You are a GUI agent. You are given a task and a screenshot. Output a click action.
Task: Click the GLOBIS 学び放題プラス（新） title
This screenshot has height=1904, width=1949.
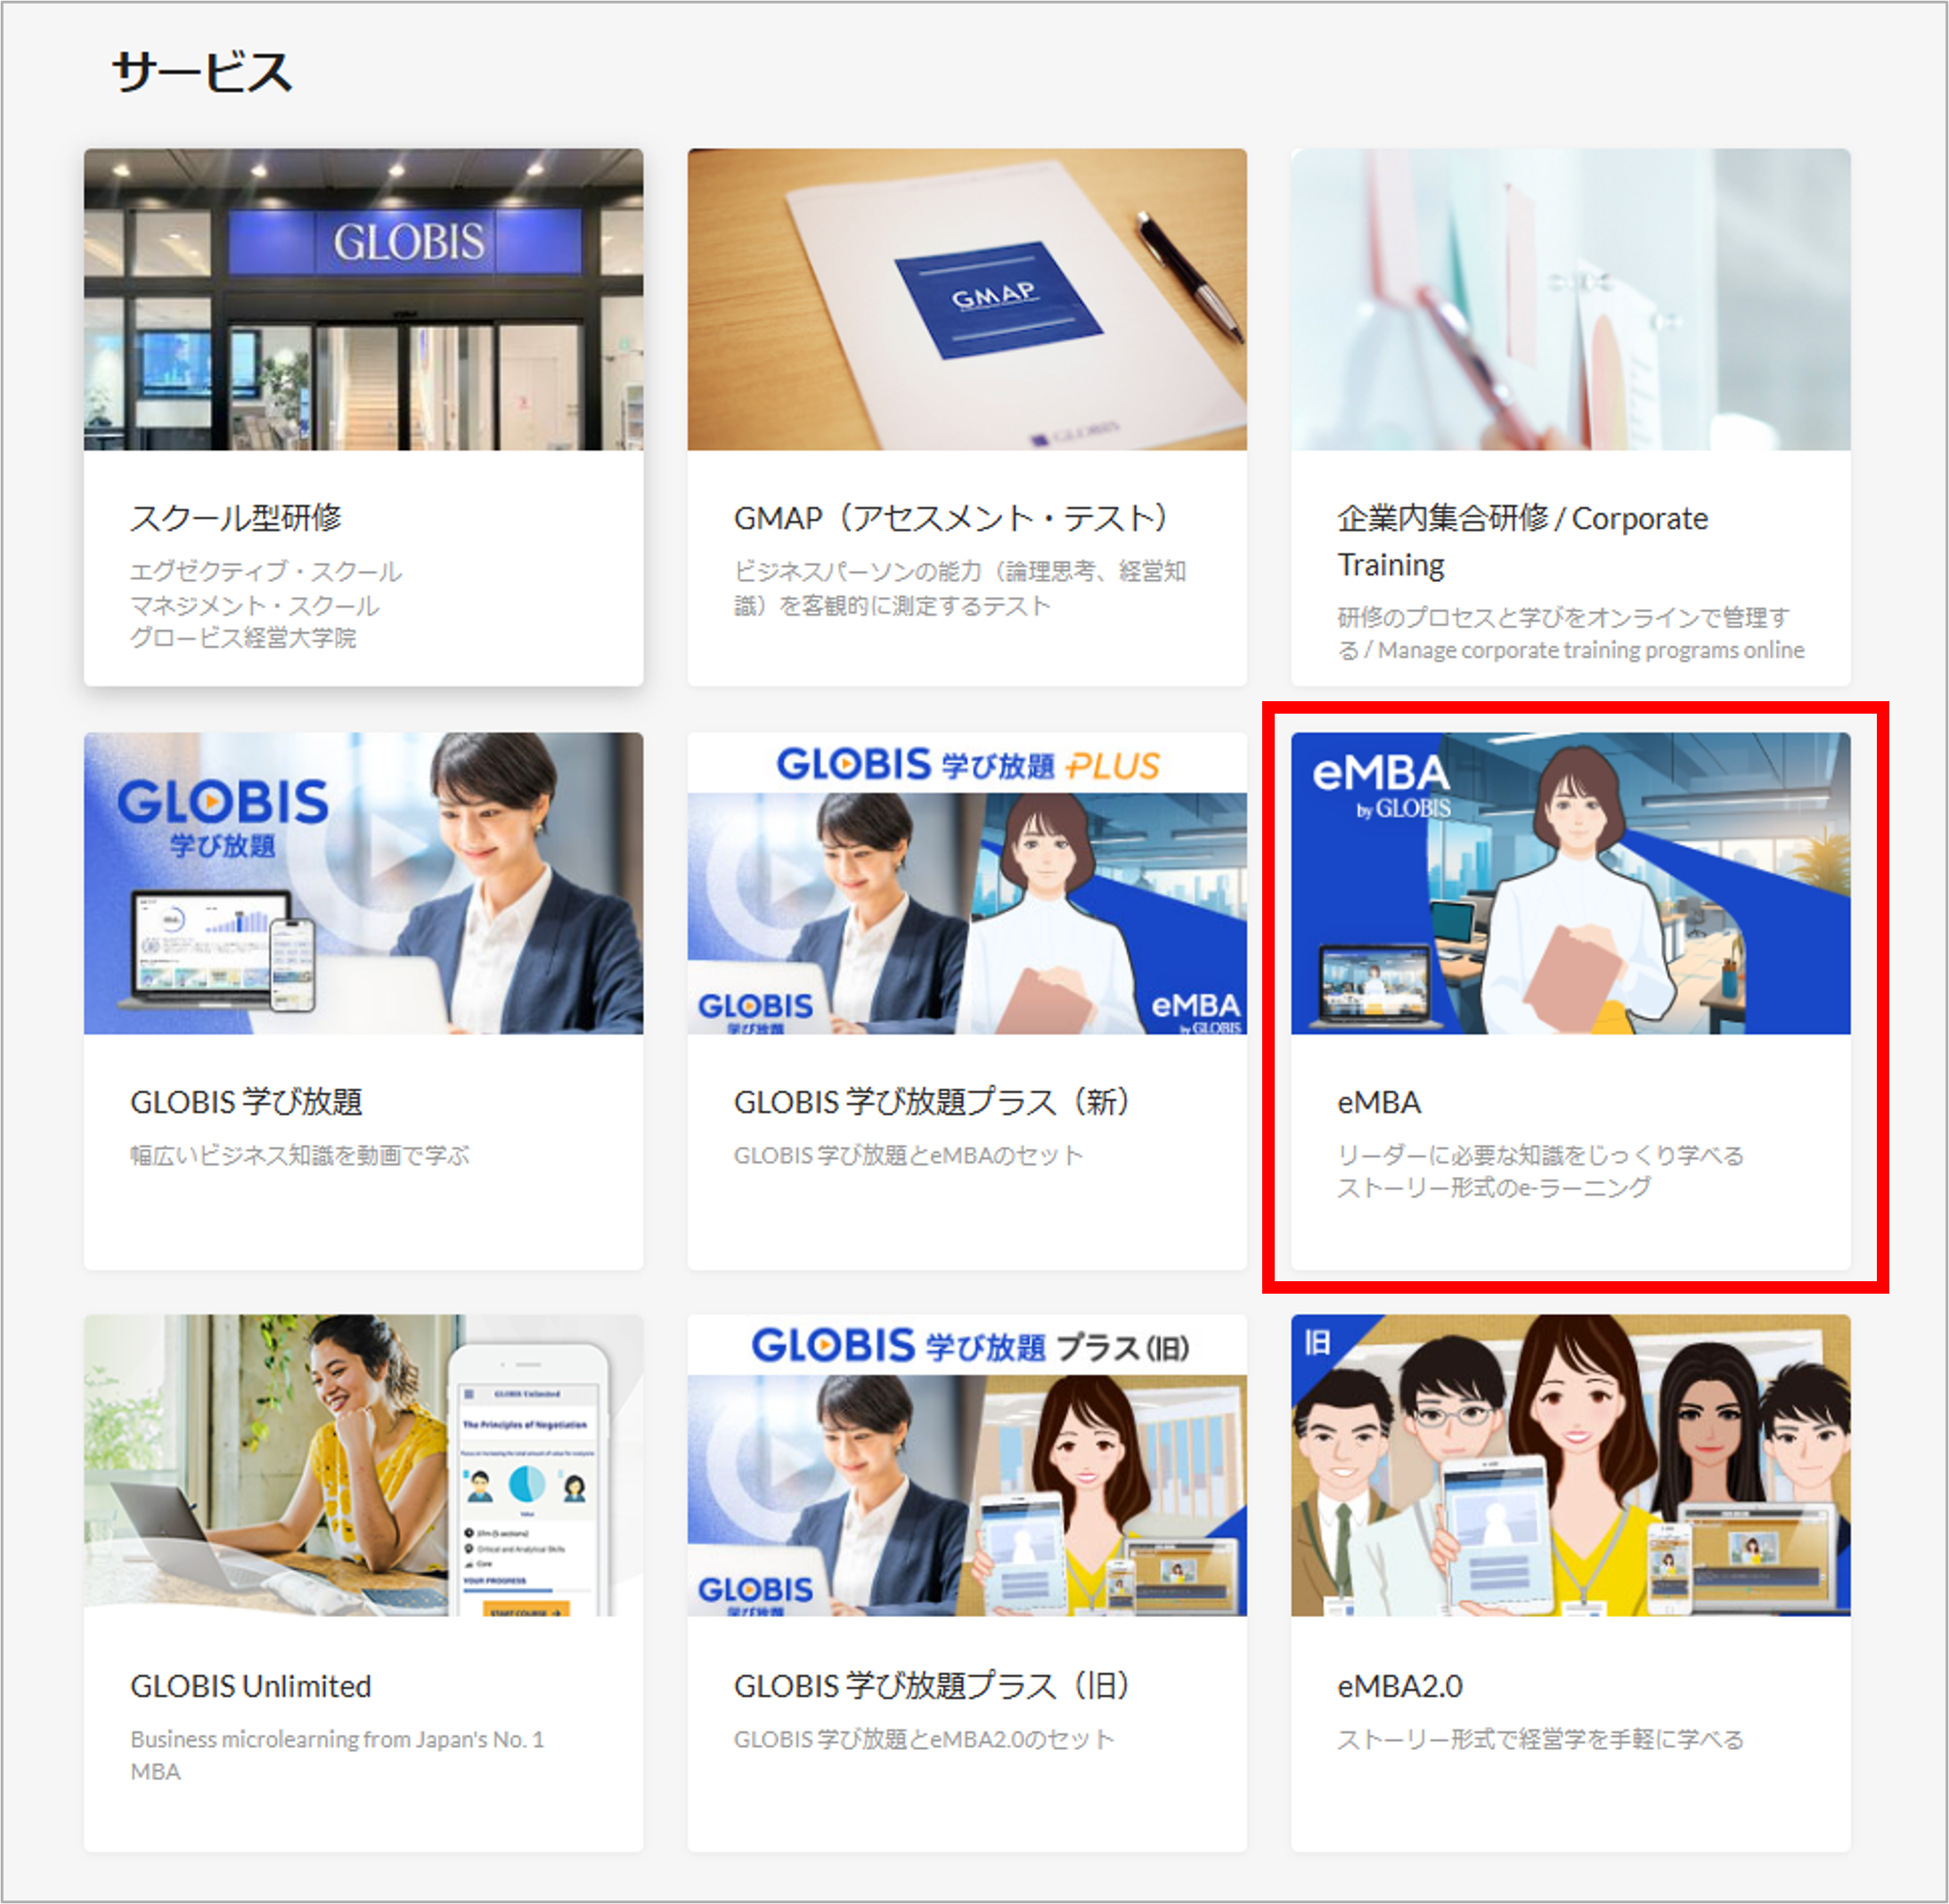(932, 1101)
